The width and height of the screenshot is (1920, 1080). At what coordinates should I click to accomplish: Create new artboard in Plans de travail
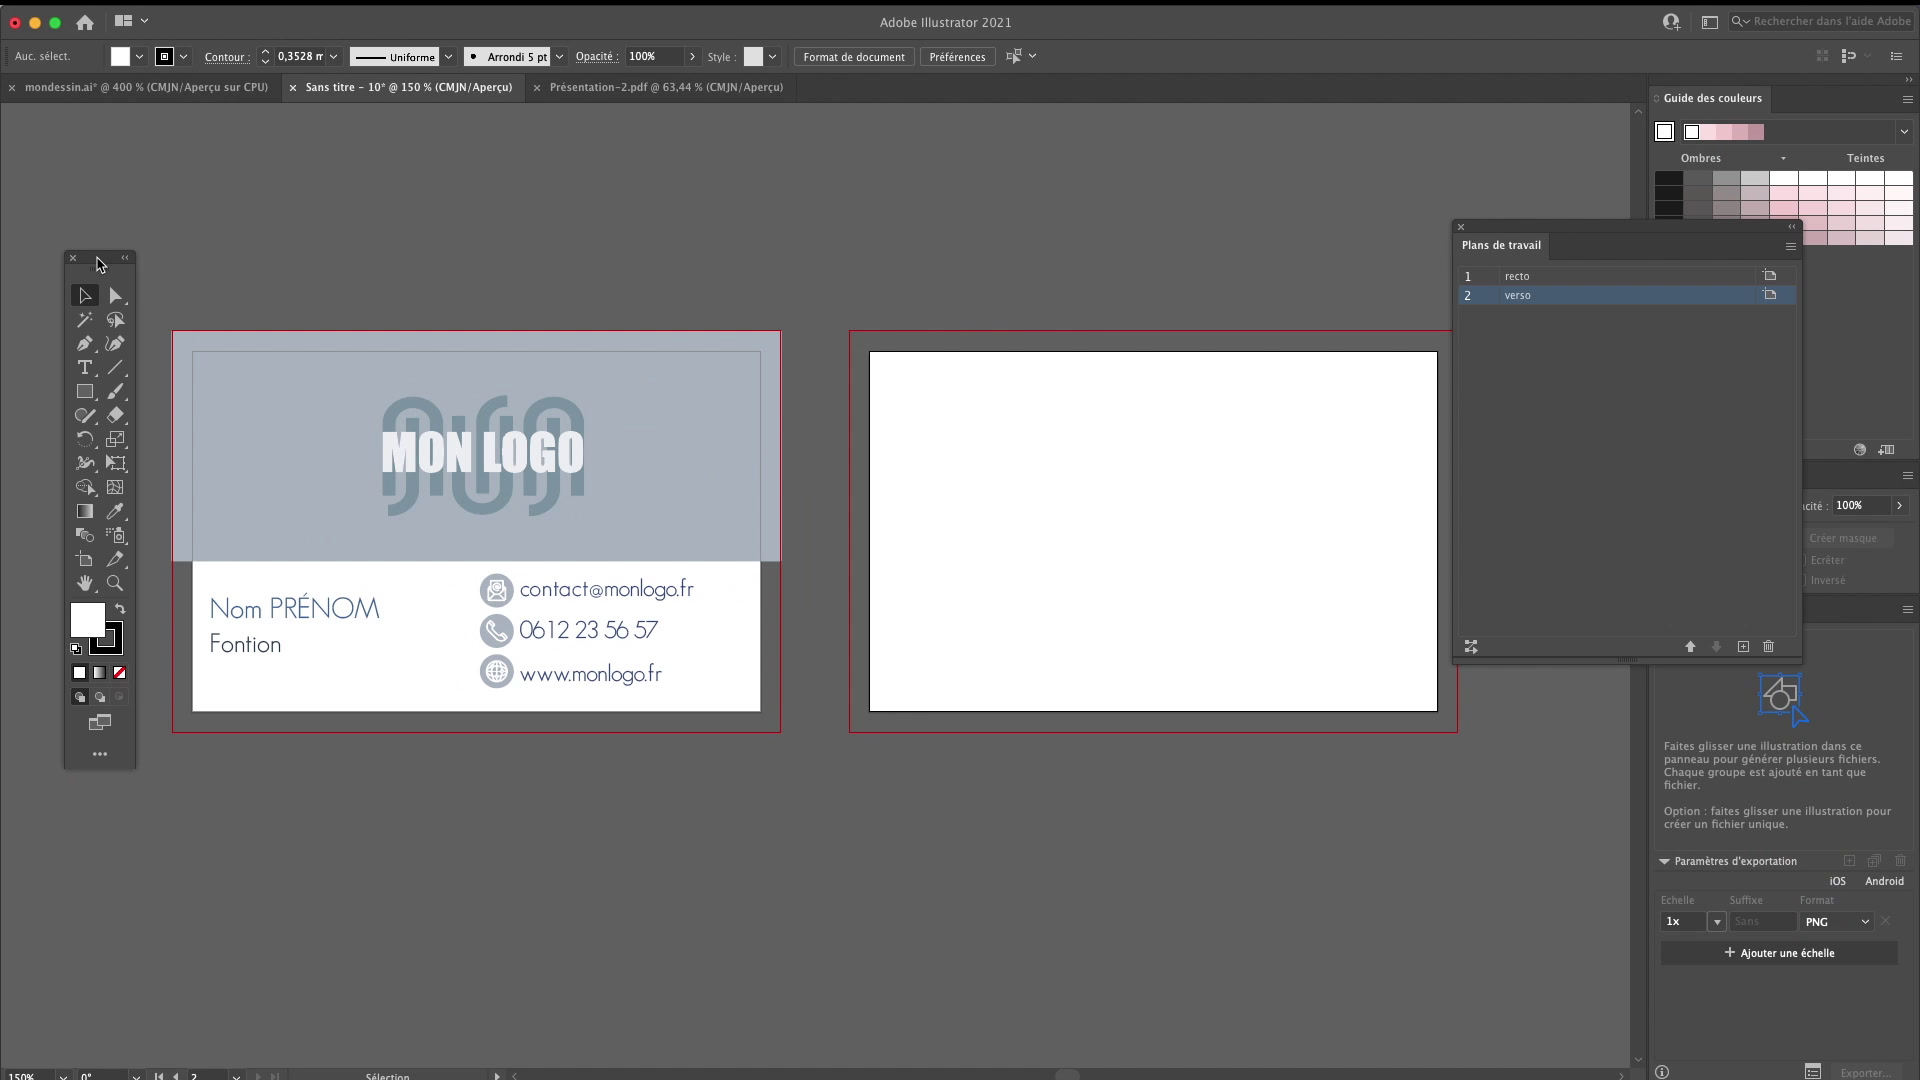coord(1743,647)
